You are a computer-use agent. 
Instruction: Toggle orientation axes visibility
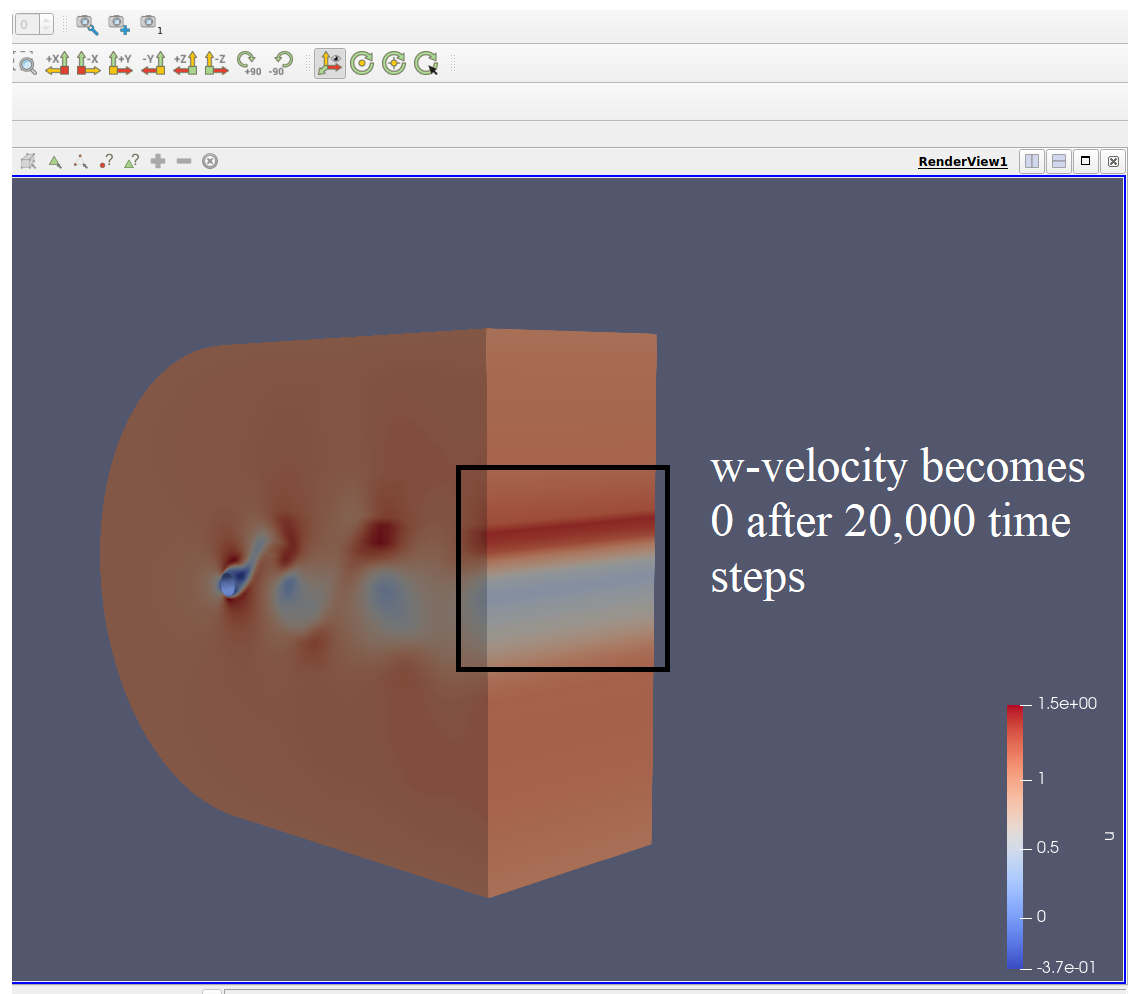329,64
